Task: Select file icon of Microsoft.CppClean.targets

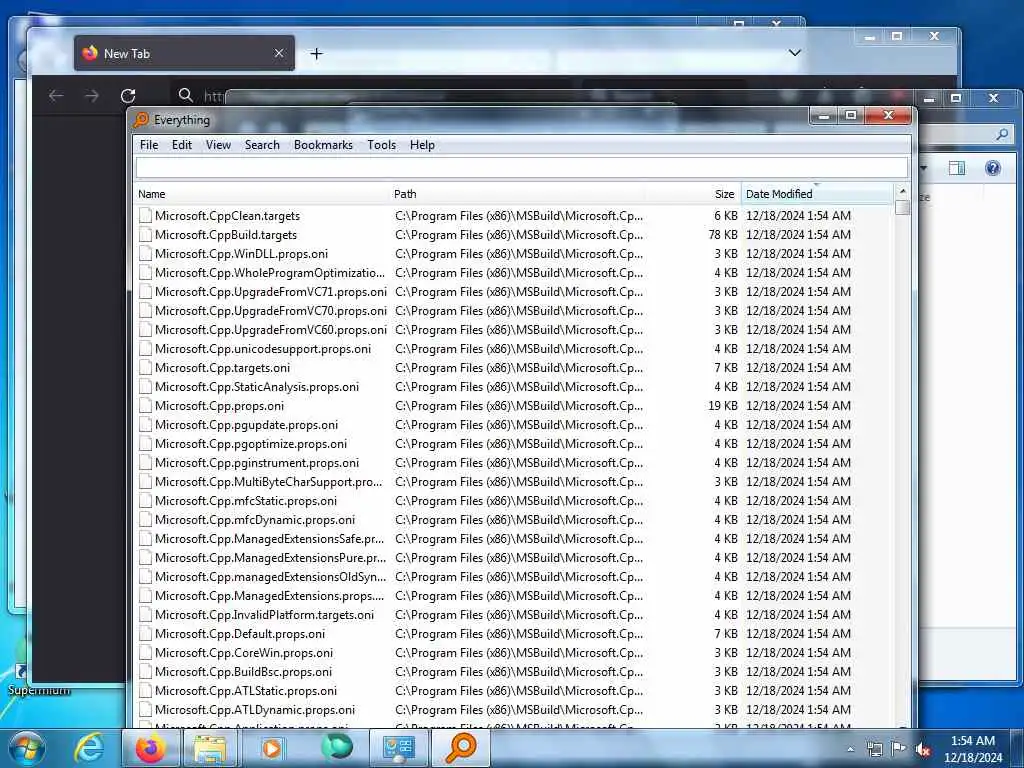Action: [x=146, y=216]
